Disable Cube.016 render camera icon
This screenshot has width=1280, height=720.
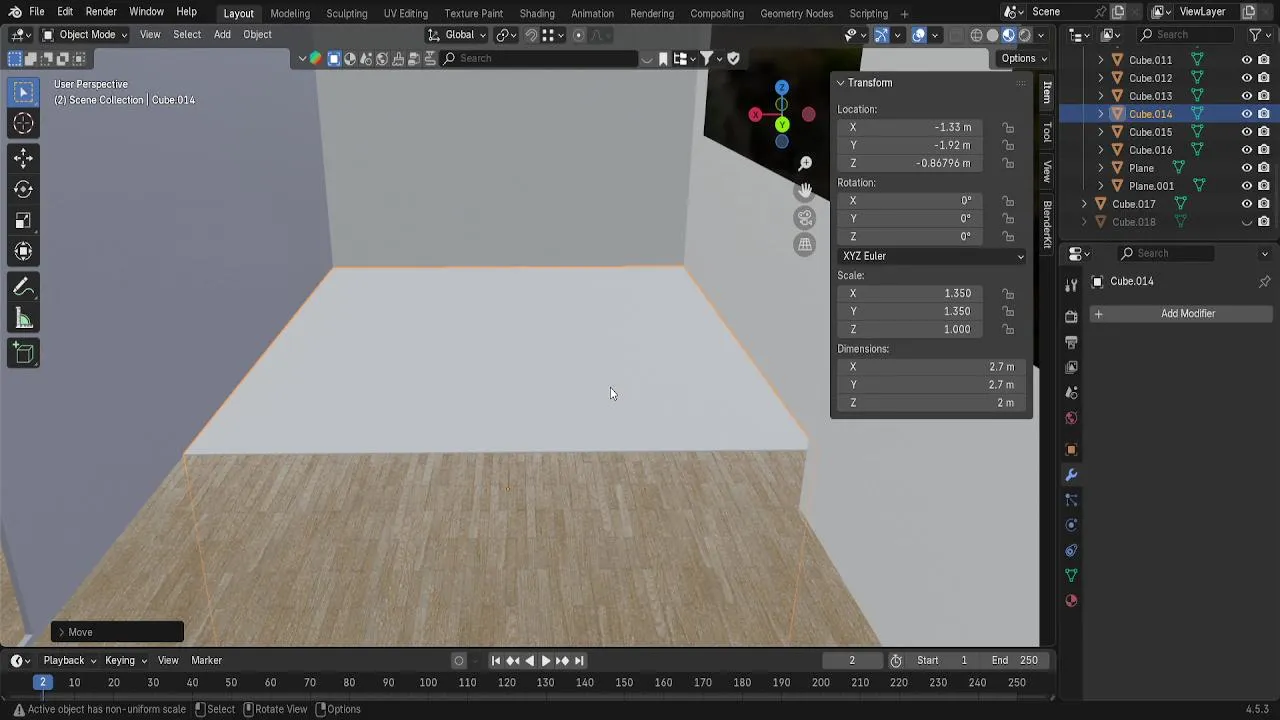click(1264, 150)
